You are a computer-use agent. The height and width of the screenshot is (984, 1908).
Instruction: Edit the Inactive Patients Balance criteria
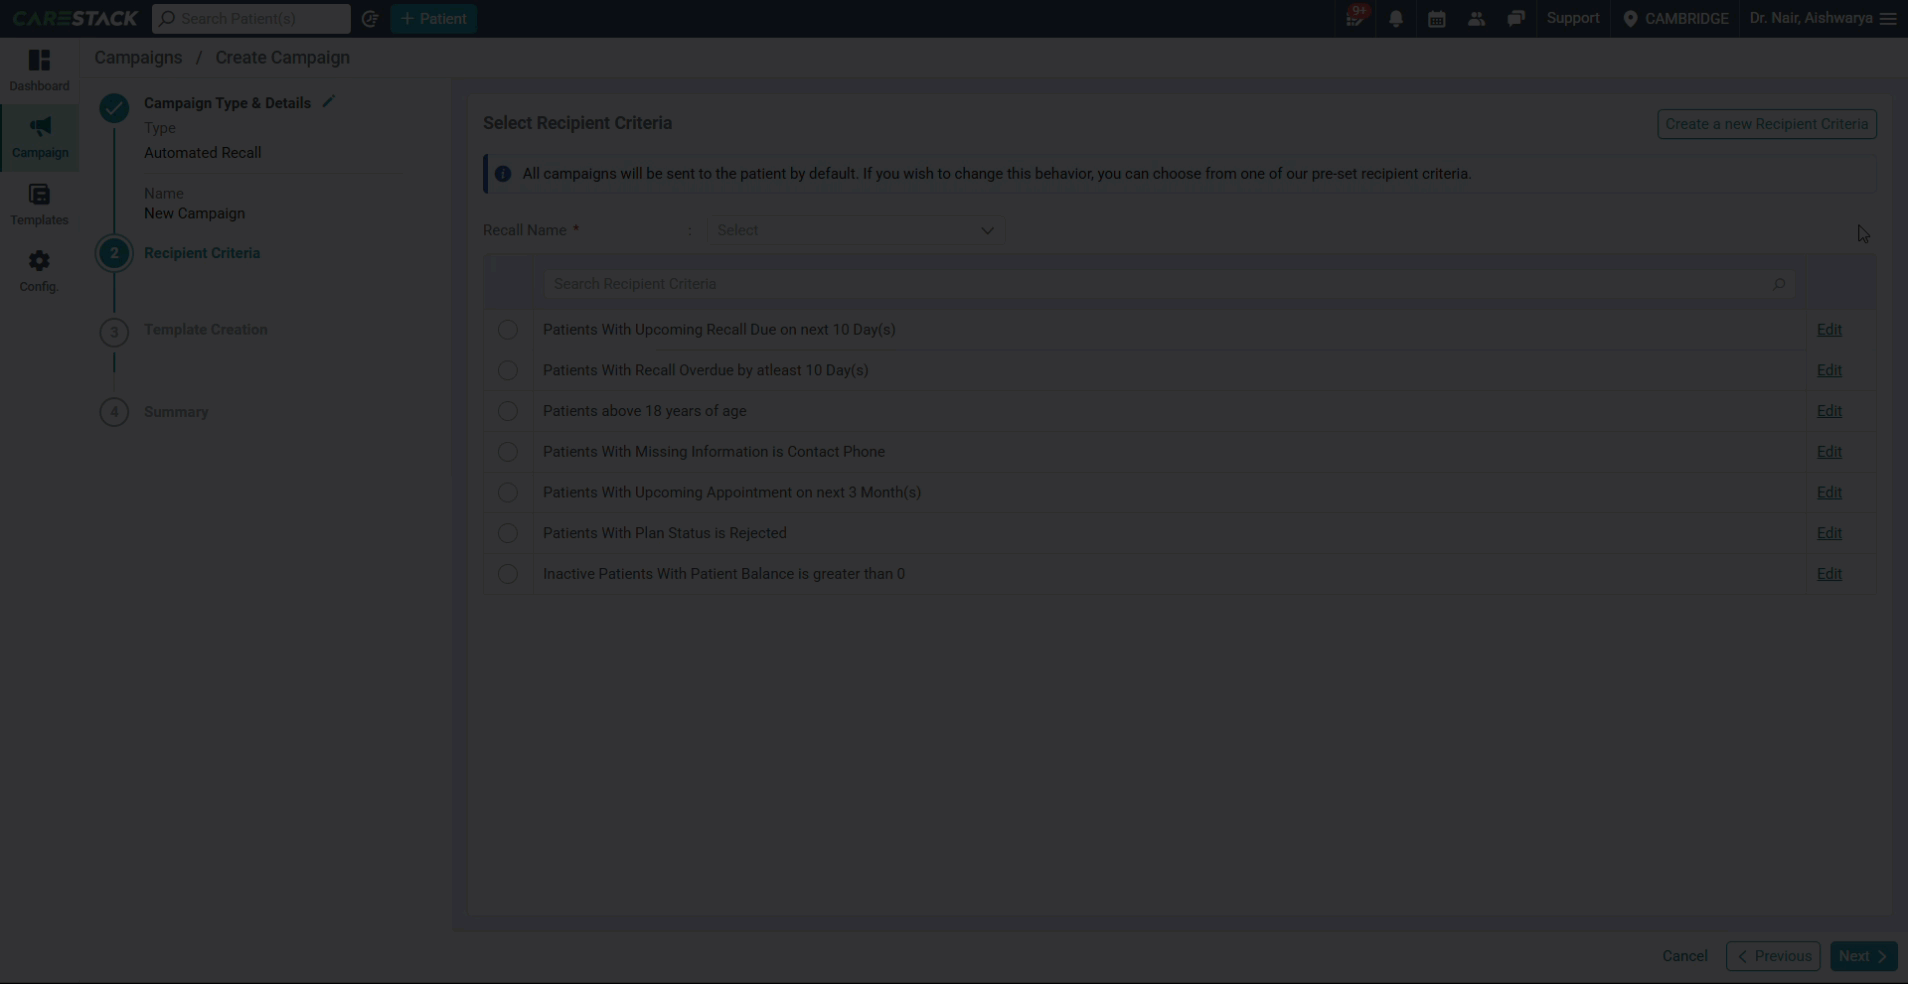[1829, 574]
